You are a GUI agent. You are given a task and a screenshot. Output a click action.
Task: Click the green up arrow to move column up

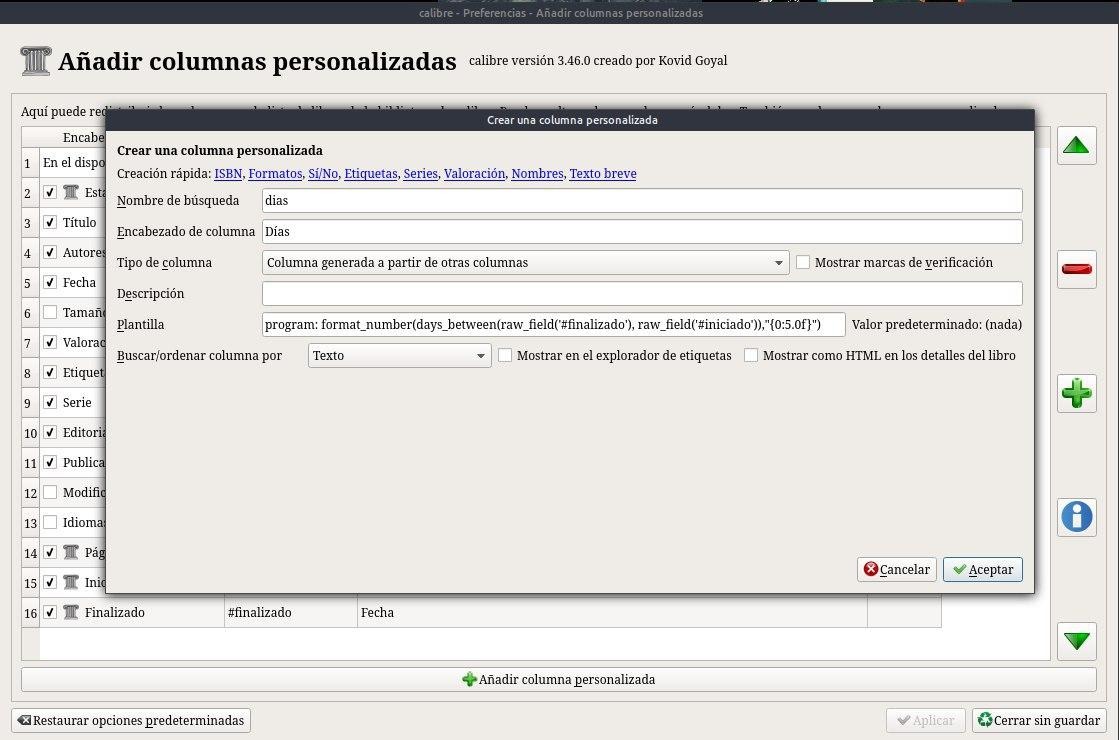[1076, 146]
